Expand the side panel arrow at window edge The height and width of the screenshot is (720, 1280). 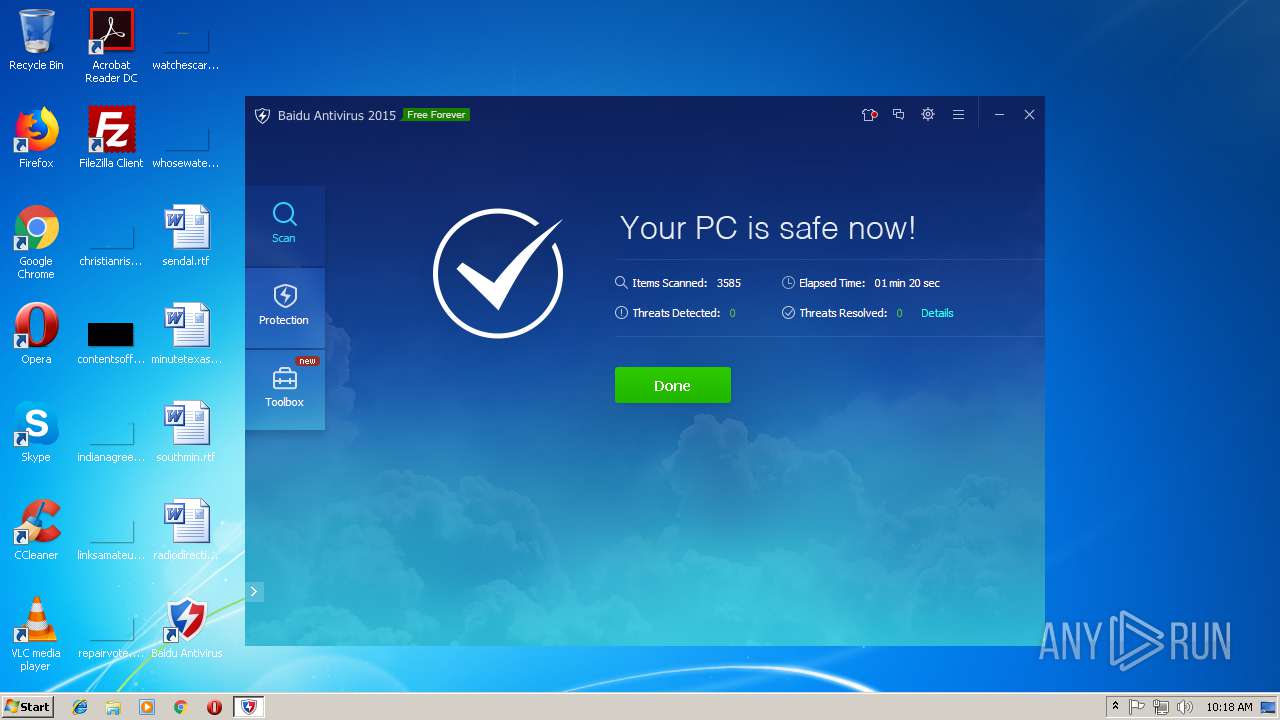[x=254, y=592]
